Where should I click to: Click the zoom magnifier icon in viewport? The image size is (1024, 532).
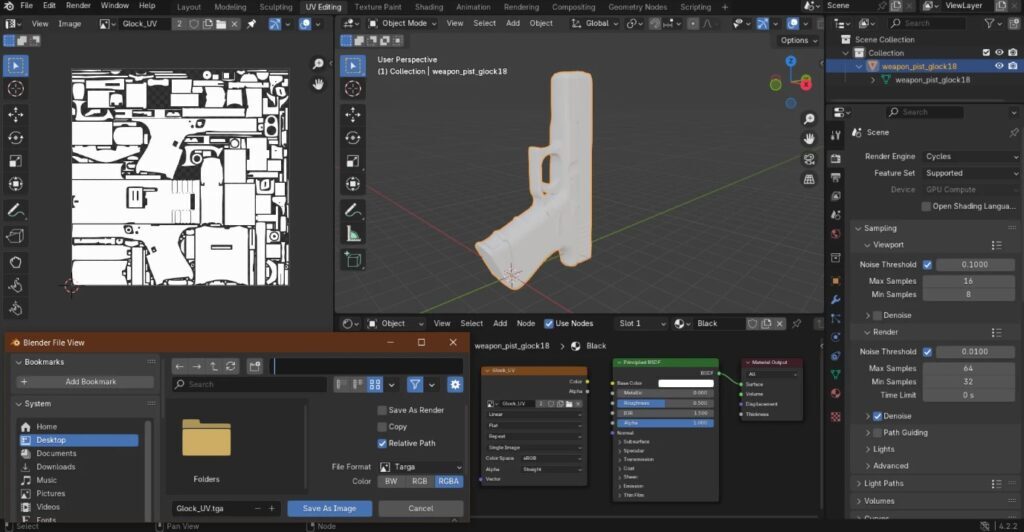(808, 117)
